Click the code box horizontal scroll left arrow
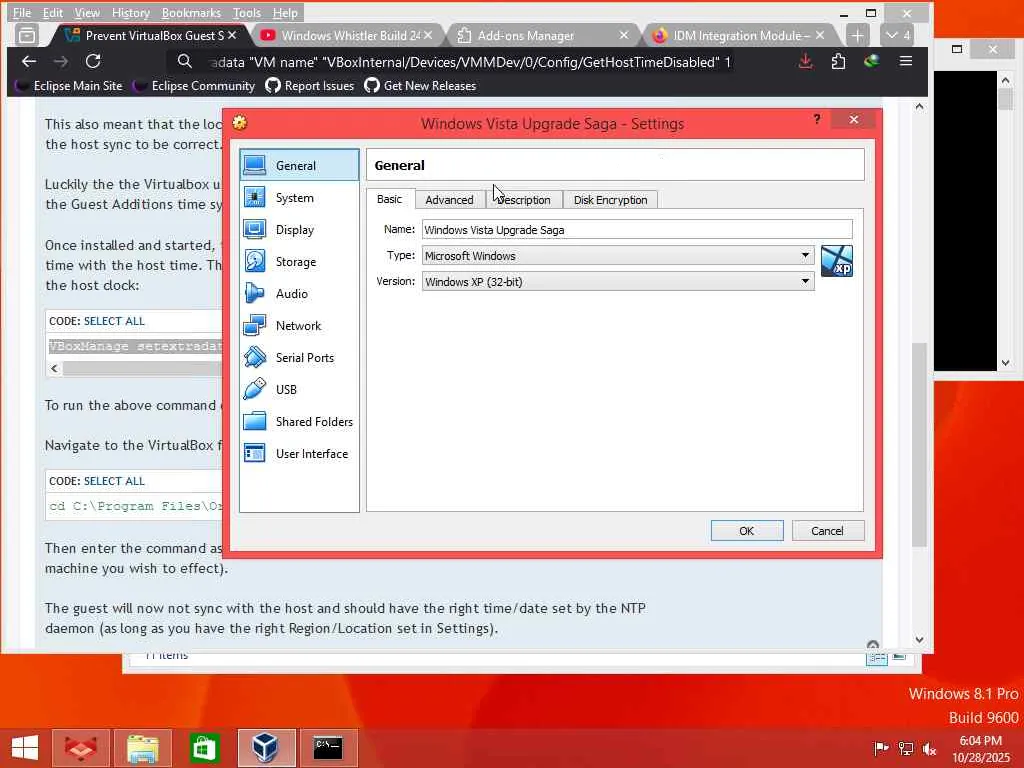This screenshot has height=768, width=1024. (55, 368)
